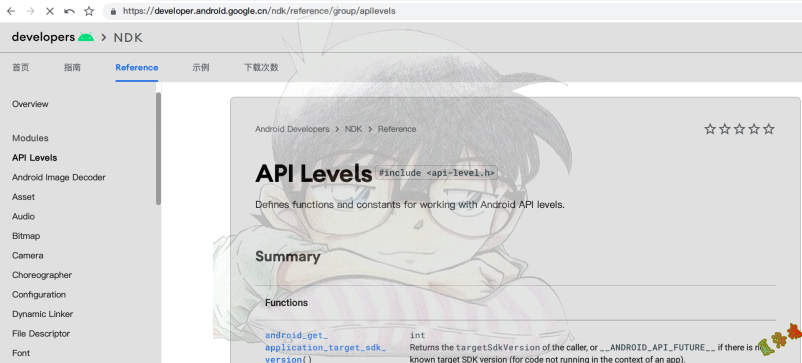This screenshot has width=802, height=363.
Task: Click the address bar URL field
Action: coord(452,11)
